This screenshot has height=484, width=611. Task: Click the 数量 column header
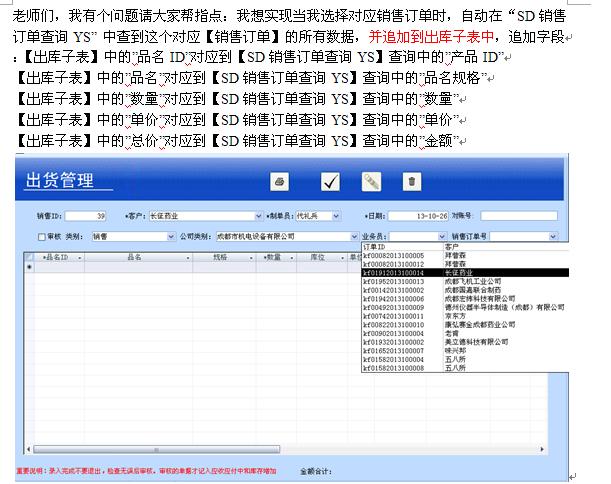click(272, 257)
